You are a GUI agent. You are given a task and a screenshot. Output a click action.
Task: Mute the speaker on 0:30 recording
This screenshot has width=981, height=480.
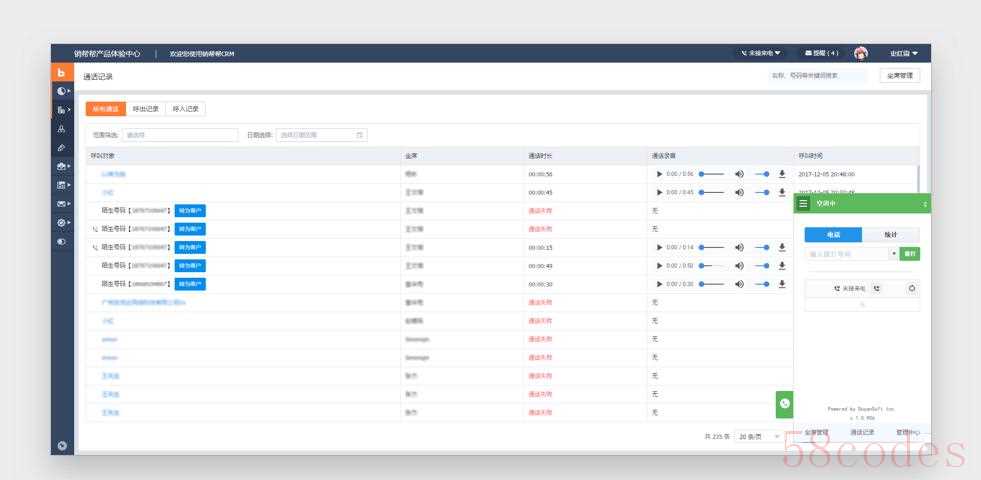pyautogui.click(x=740, y=284)
